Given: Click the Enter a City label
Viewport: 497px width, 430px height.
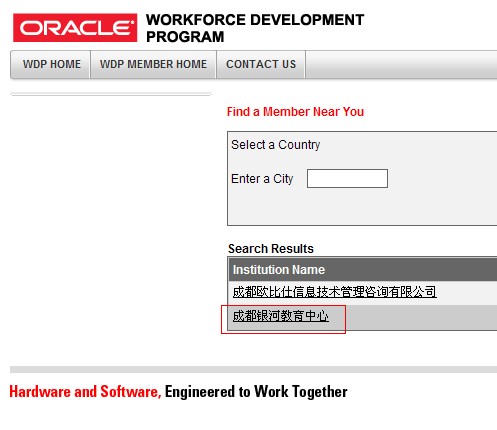Looking at the screenshot, I should 262,179.
